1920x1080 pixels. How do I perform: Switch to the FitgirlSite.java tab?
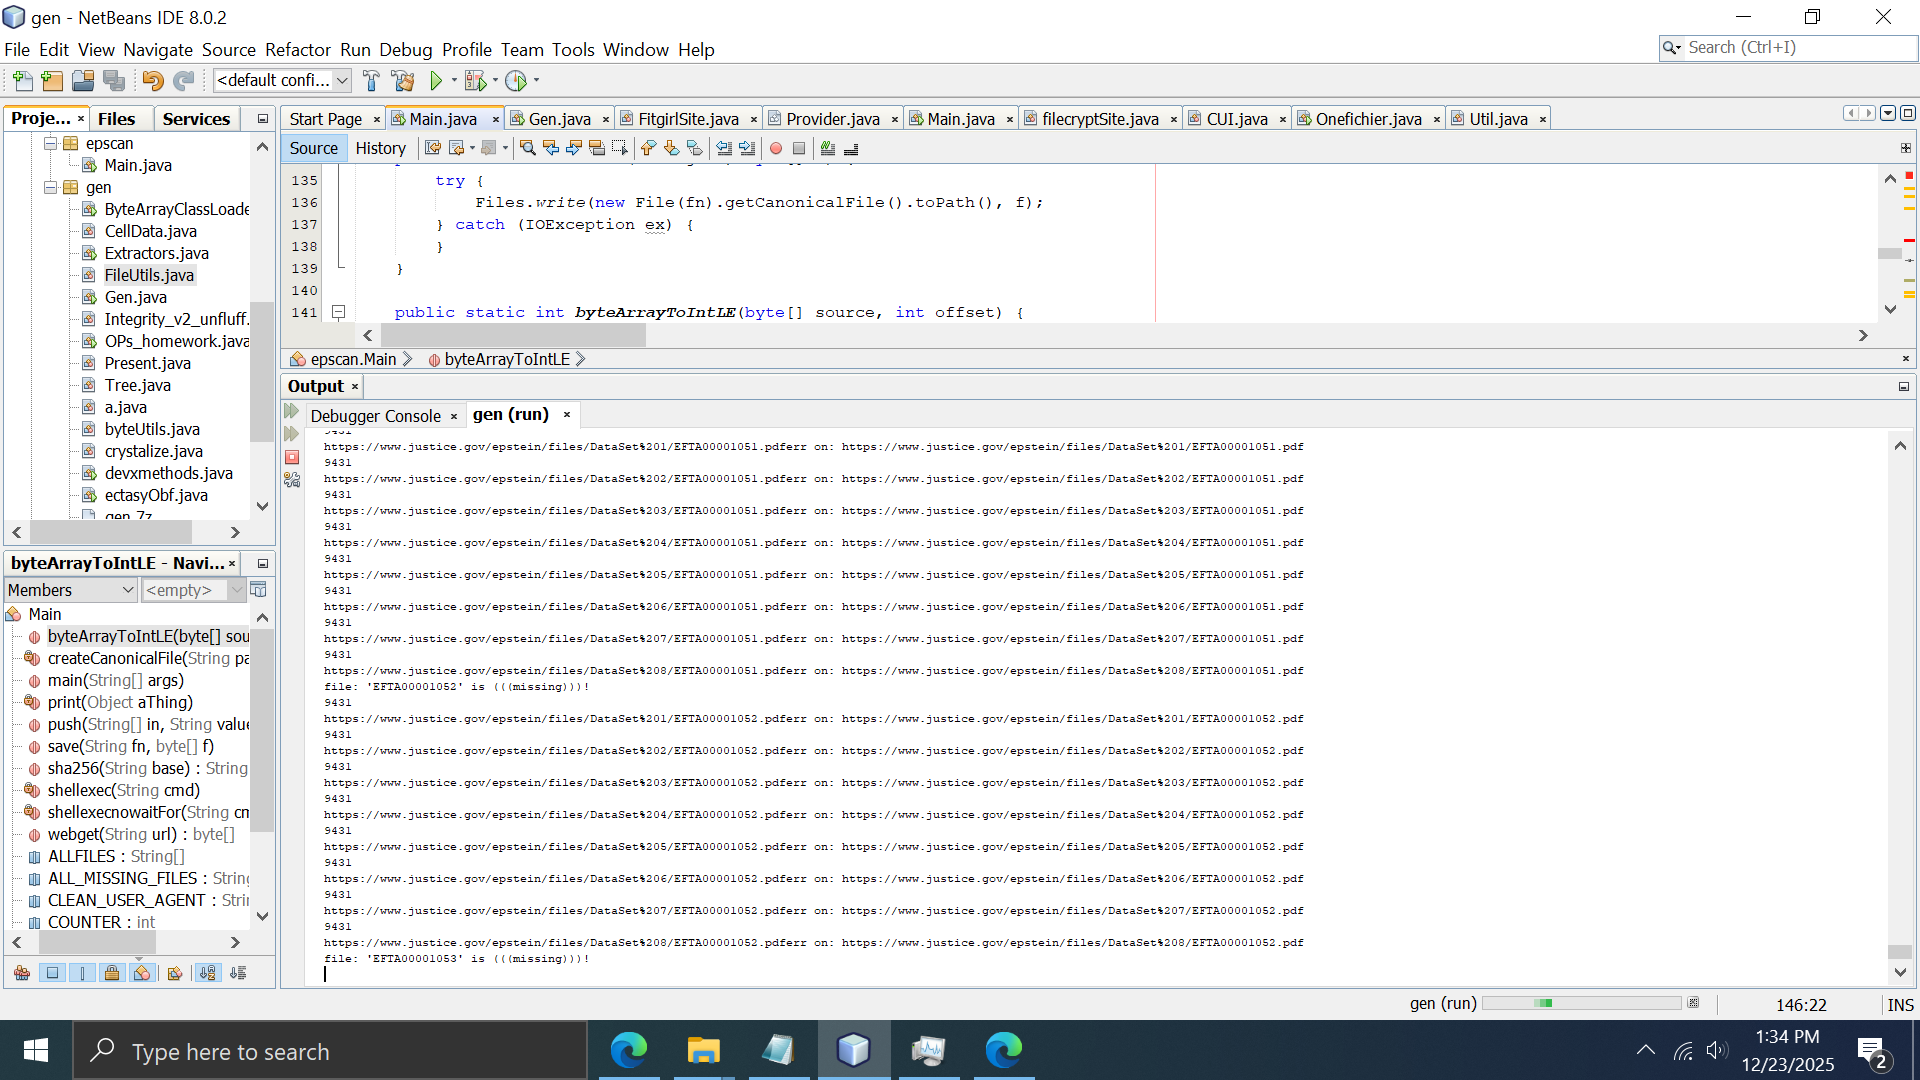[x=687, y=119]
